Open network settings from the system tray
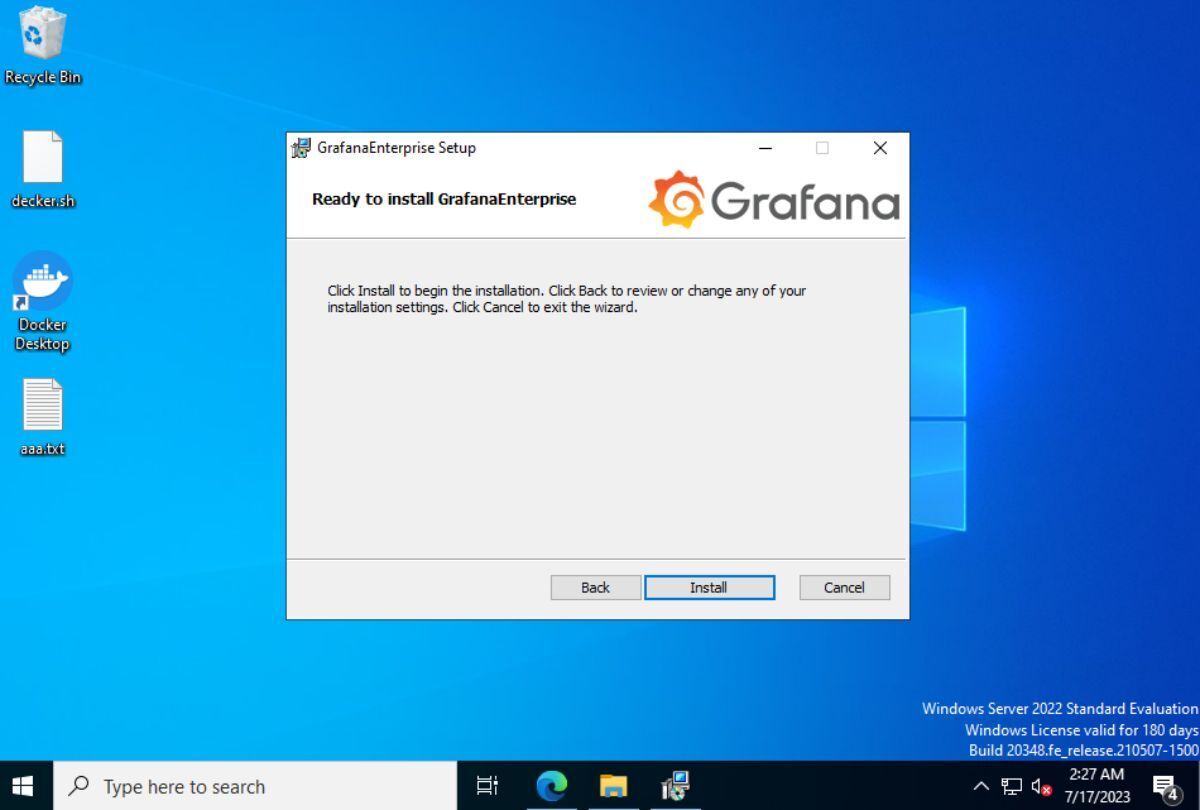Viewport: 1200px width, 810px height. pyautogui.click(x=1010, y=785)
